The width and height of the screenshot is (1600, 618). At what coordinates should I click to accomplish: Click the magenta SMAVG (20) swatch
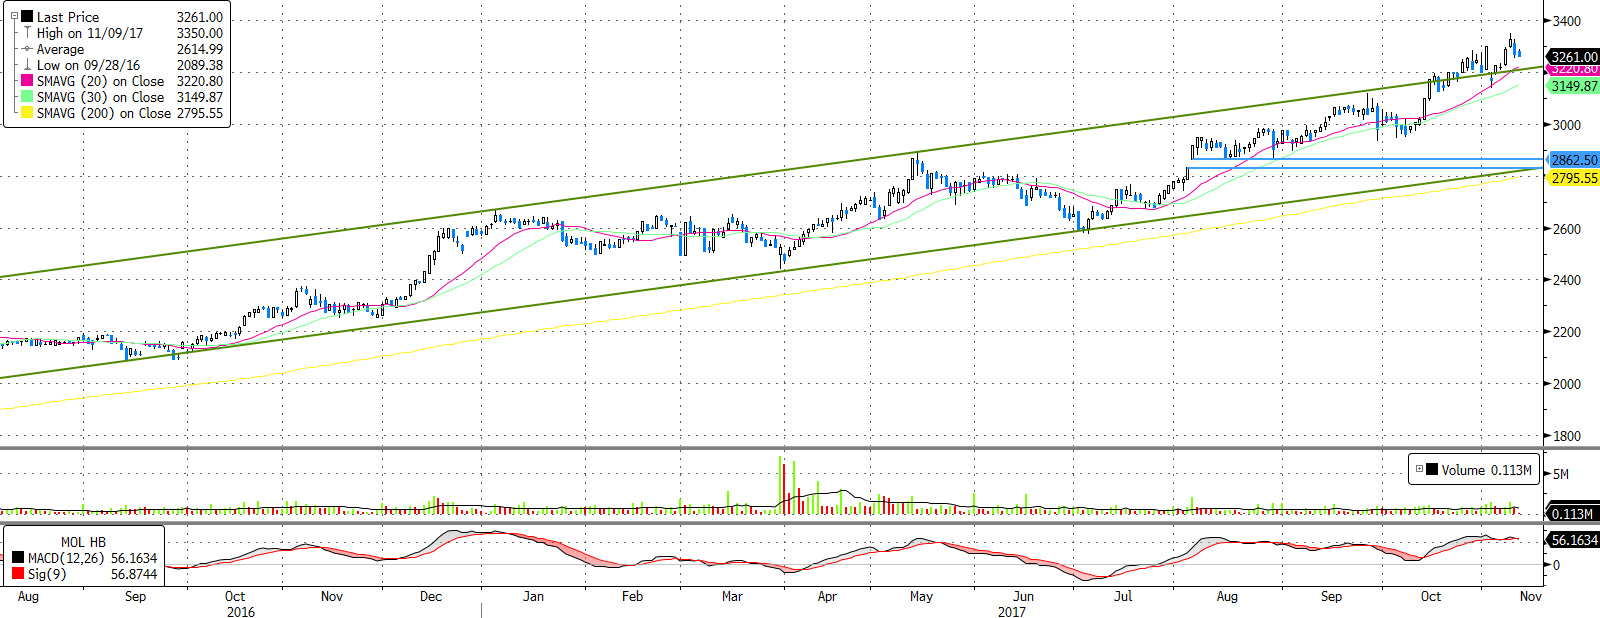(x=27, y=80)
